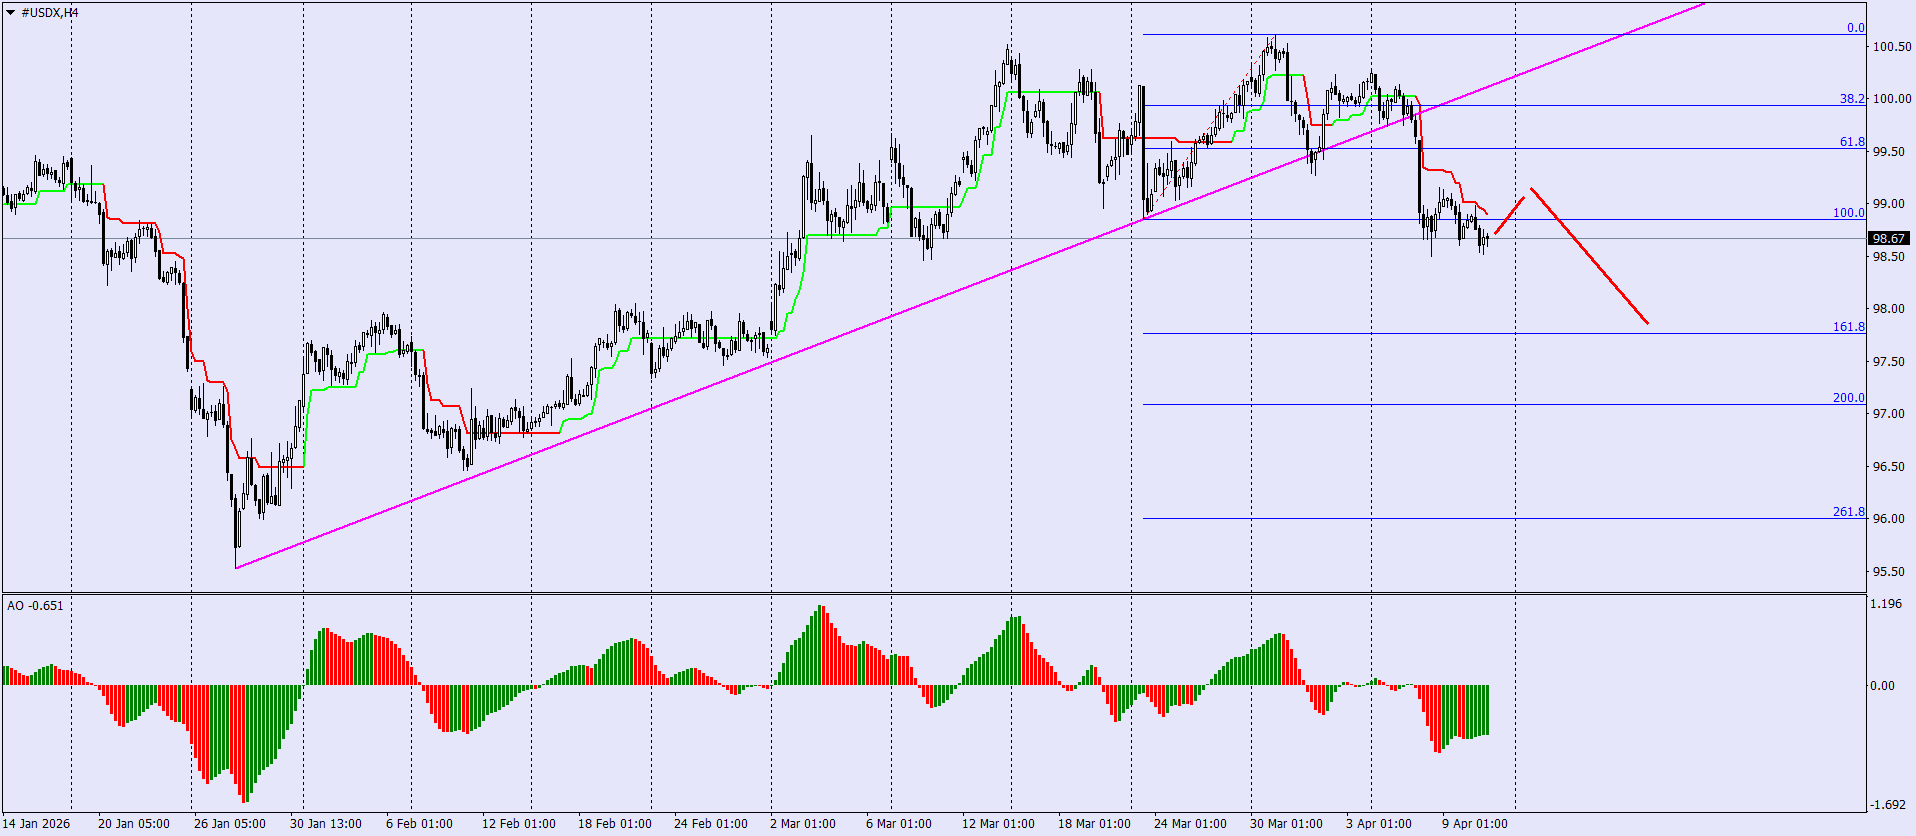Click the AO -0.651 indicator label

pyautogui.click(x=35, y=606)
